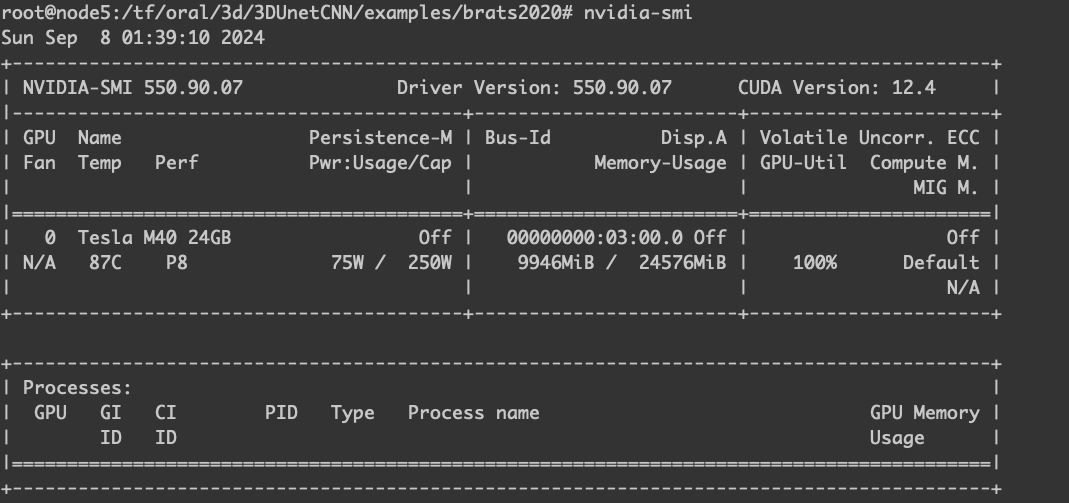Click the Bus-Id 00000000:03:00.0 value

click(594, 238)
